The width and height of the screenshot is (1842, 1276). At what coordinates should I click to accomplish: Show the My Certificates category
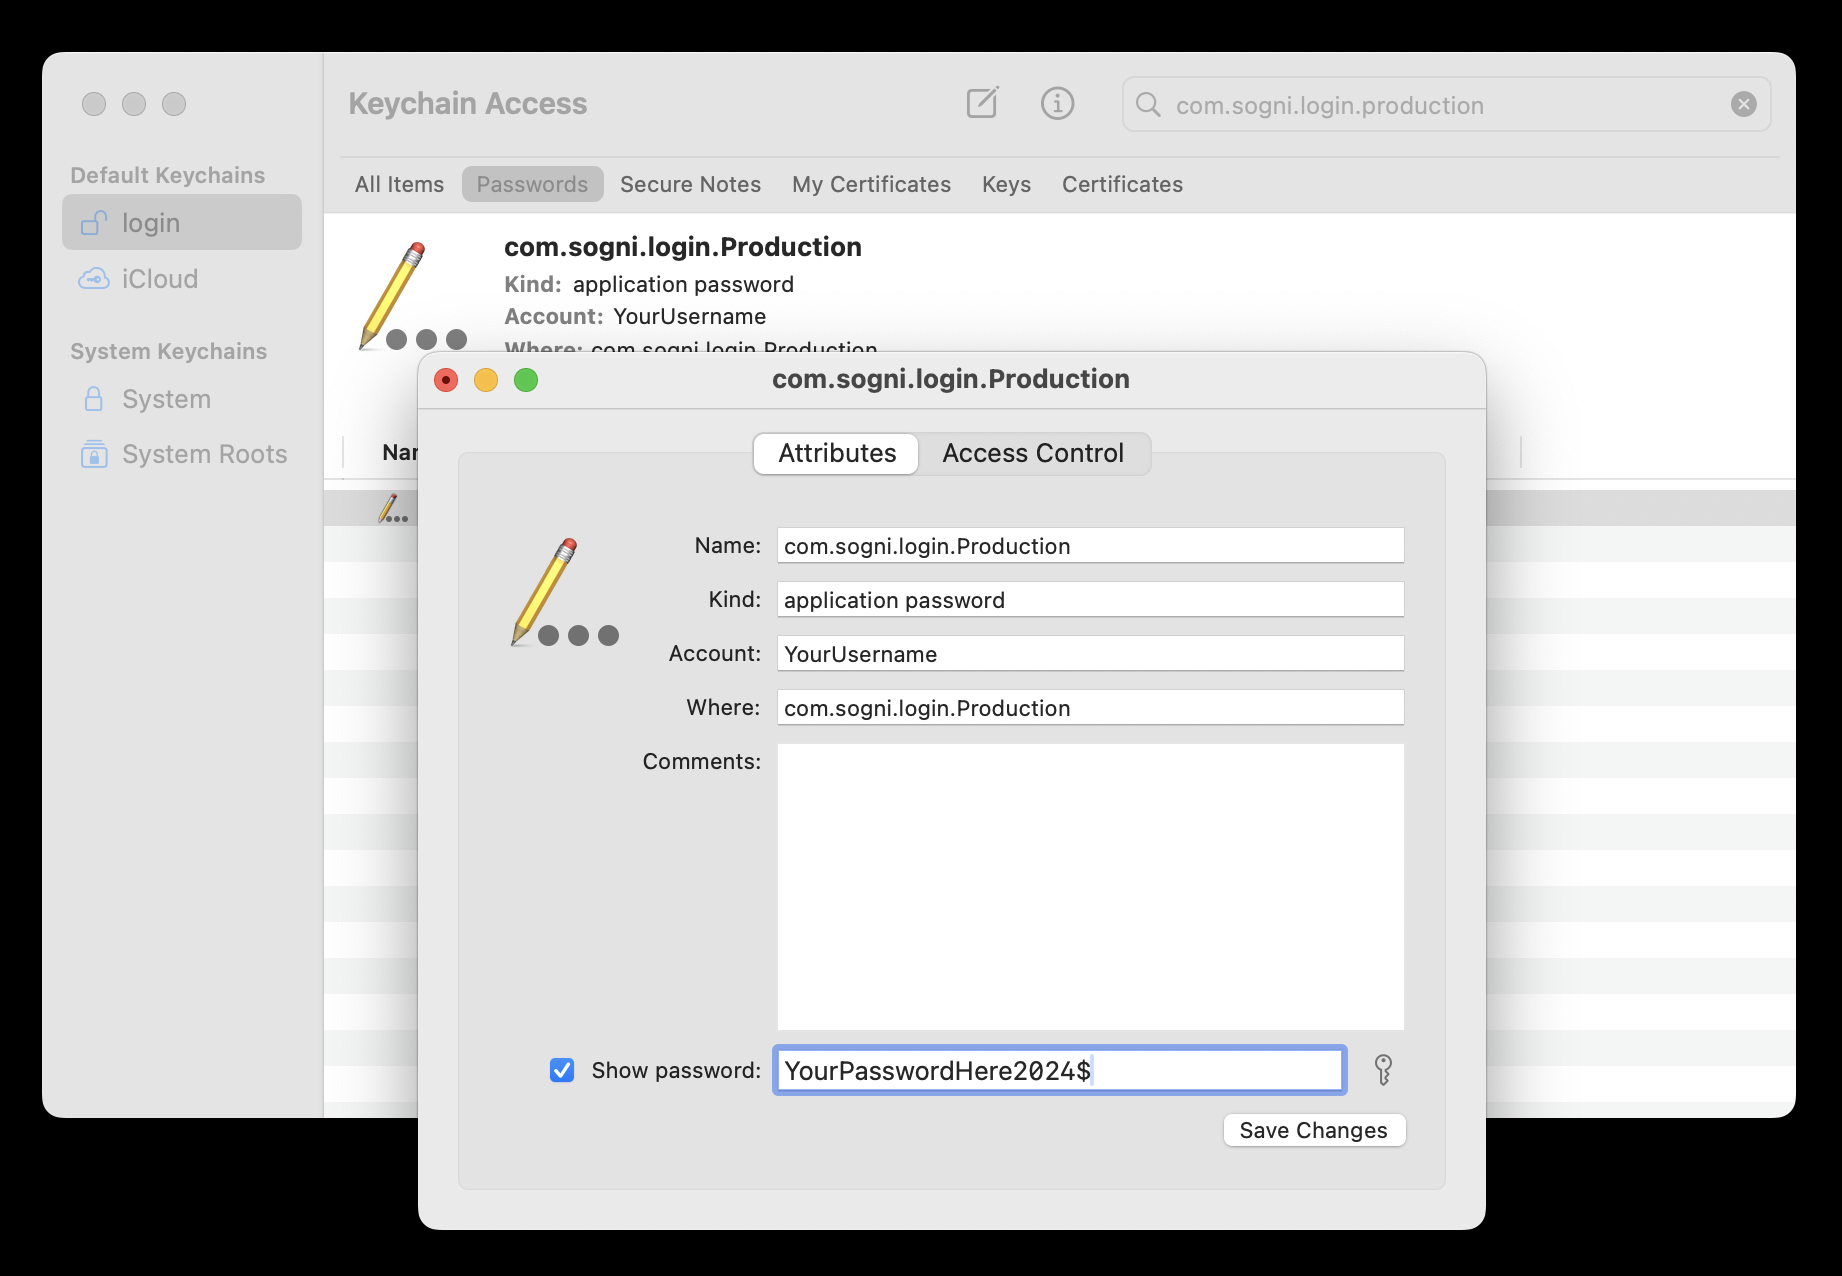[x=871, y=184]
